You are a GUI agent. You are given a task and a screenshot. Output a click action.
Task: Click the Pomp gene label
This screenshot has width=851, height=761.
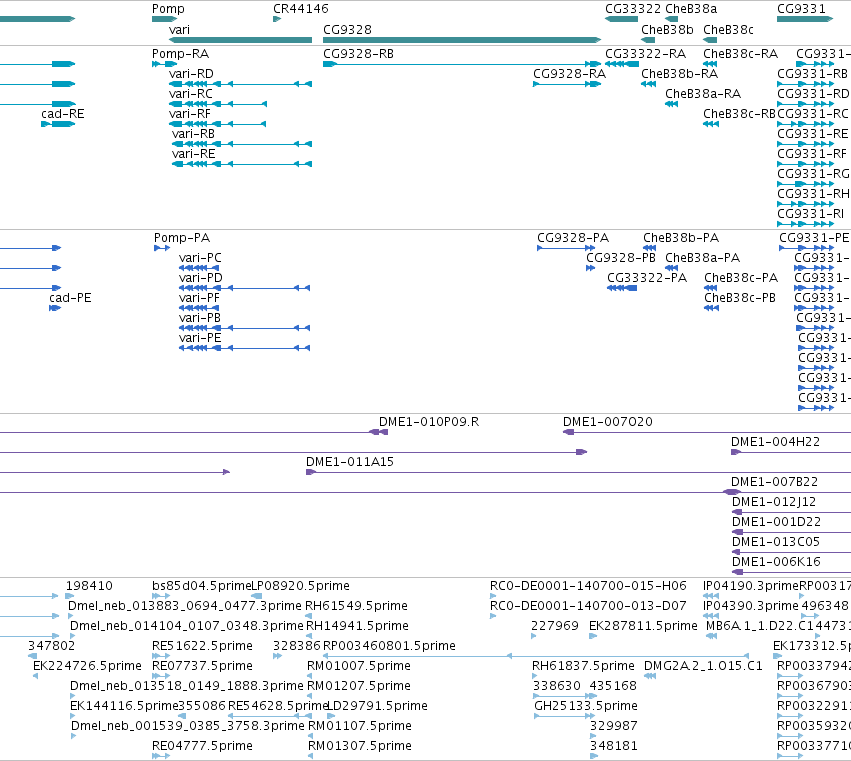[x=168, y=9]
